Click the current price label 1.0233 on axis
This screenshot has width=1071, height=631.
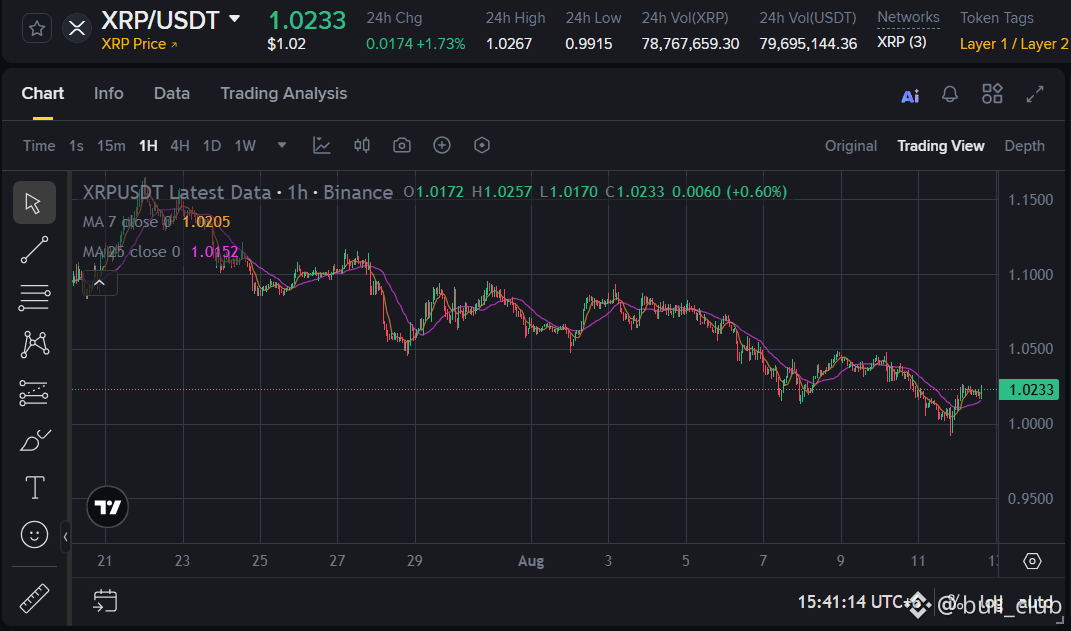pyautogui.click(x=1031, y=389)
